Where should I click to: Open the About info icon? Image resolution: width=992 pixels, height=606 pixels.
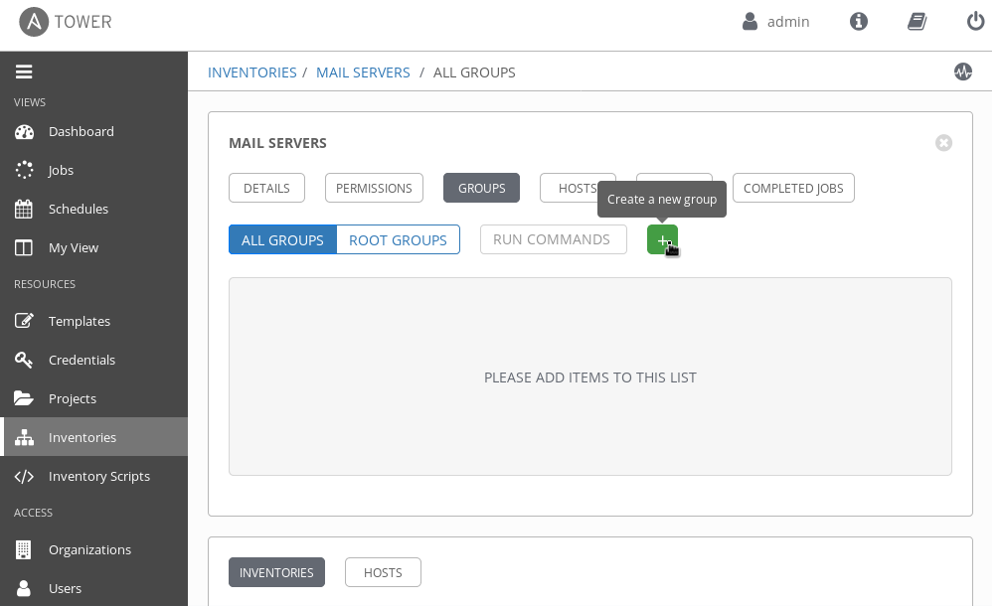(859, 22)
